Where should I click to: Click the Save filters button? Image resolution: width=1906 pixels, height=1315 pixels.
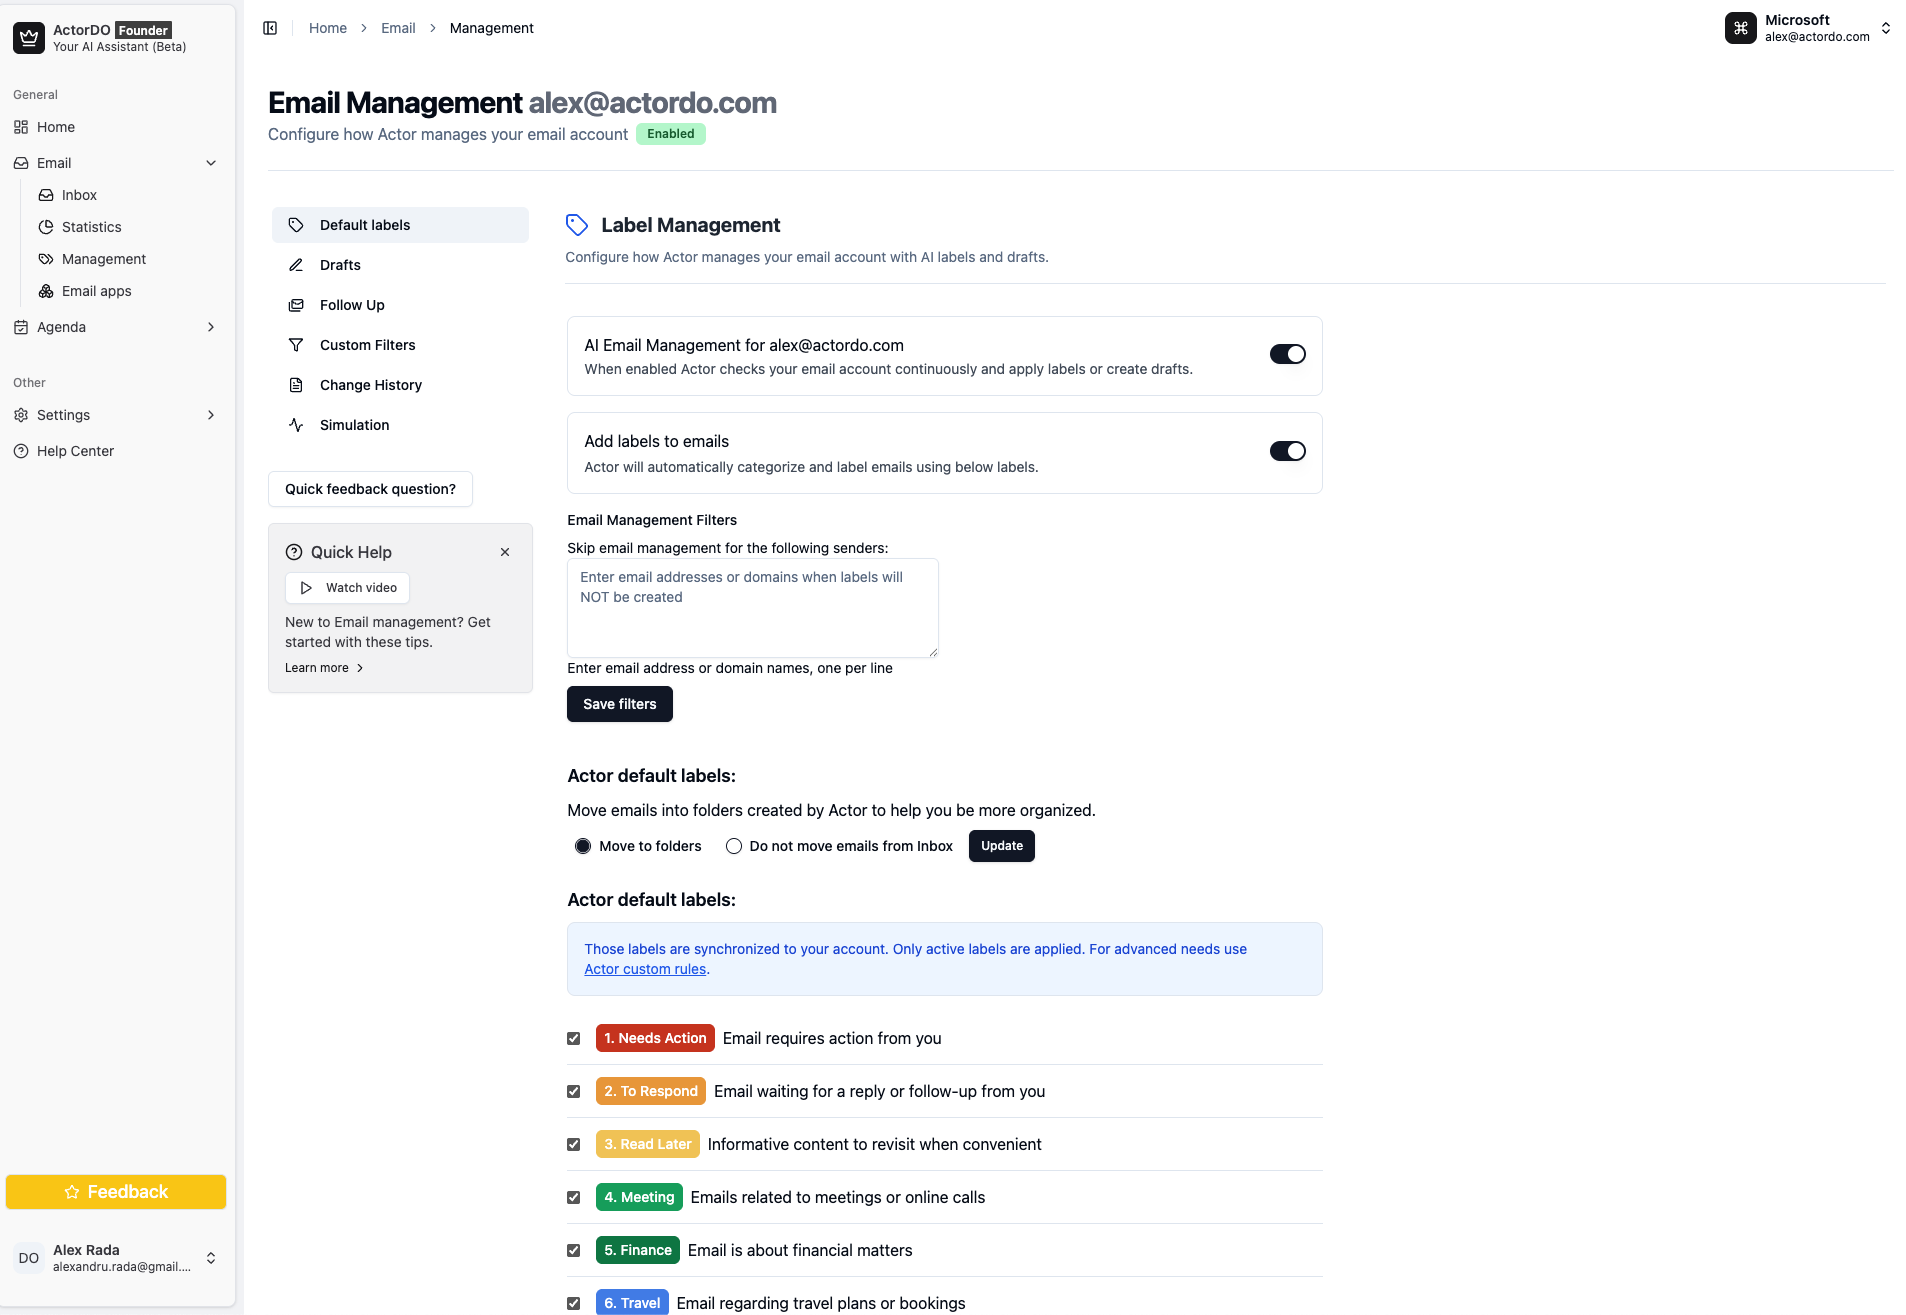[x=620, y=704]
